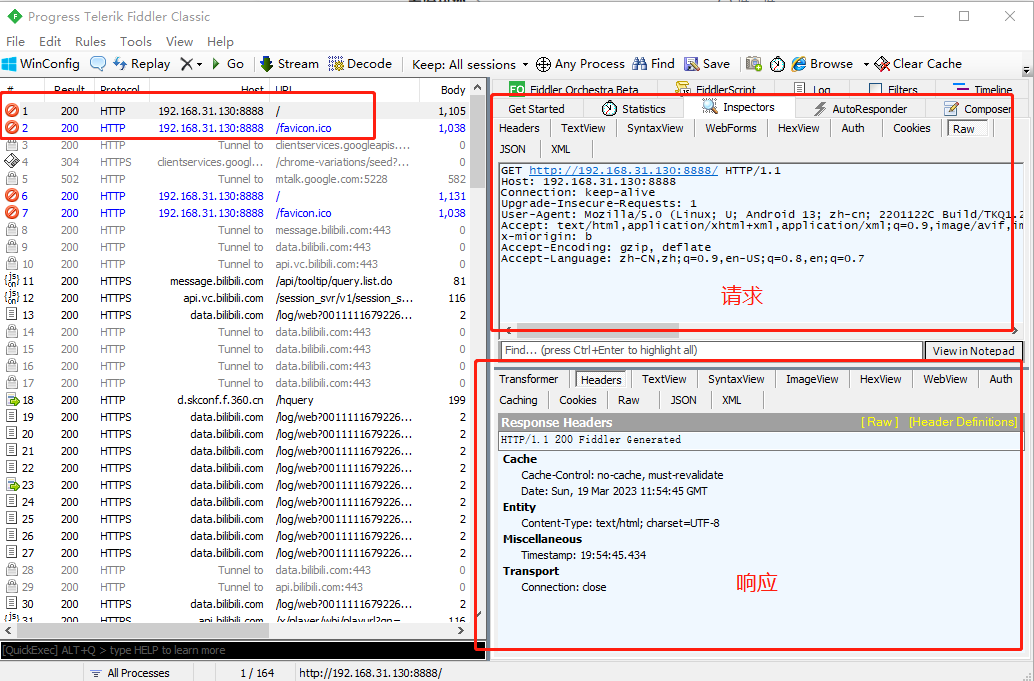Select the response ImageView tab
Viewport: 1034px width, 681px height.
click(x=812, y=379)
